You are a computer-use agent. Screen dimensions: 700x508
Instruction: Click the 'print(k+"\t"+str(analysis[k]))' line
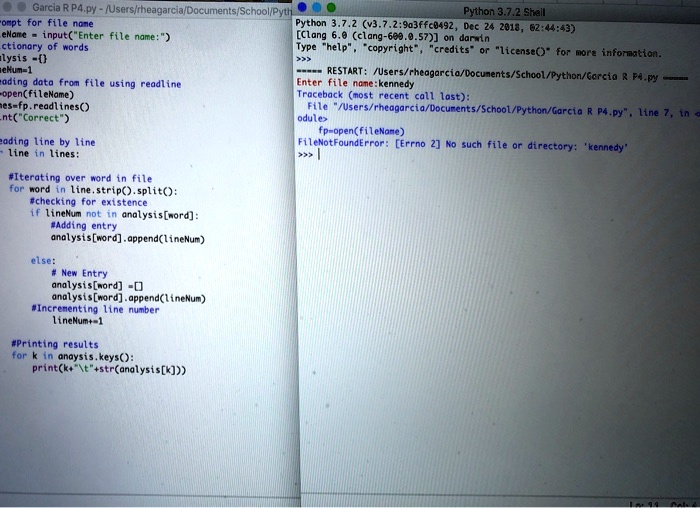tap(109, 369)
